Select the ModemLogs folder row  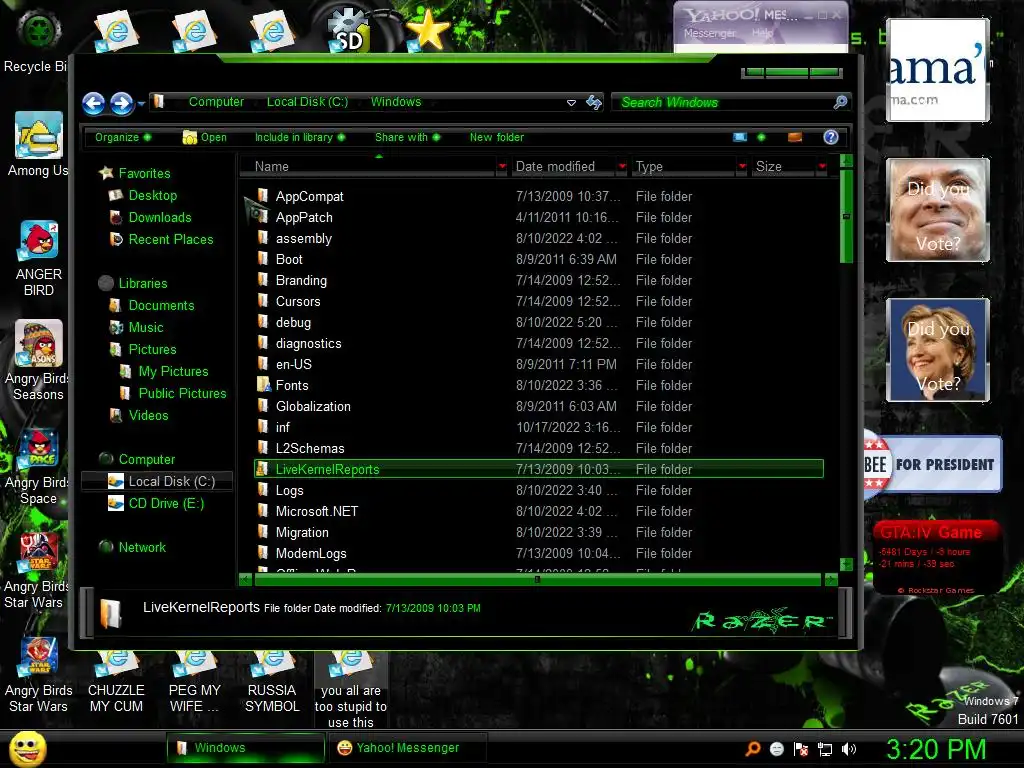539,553
